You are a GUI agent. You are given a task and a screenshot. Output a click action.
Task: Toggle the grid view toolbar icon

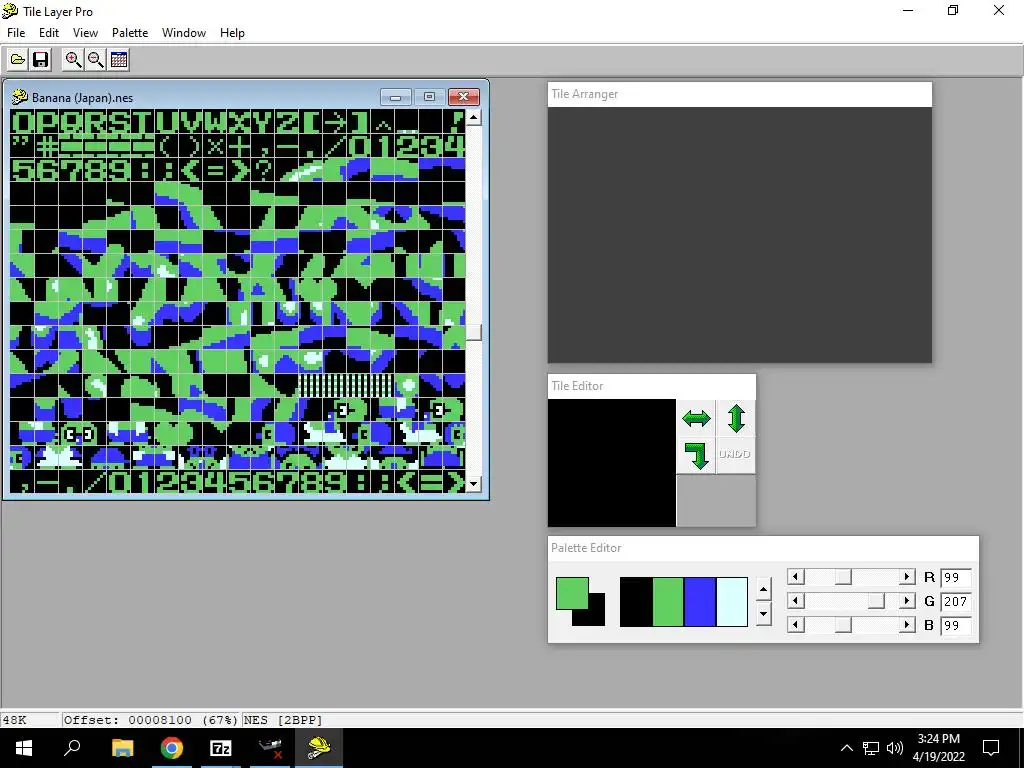pyautogui.click(x=119, y=60)
